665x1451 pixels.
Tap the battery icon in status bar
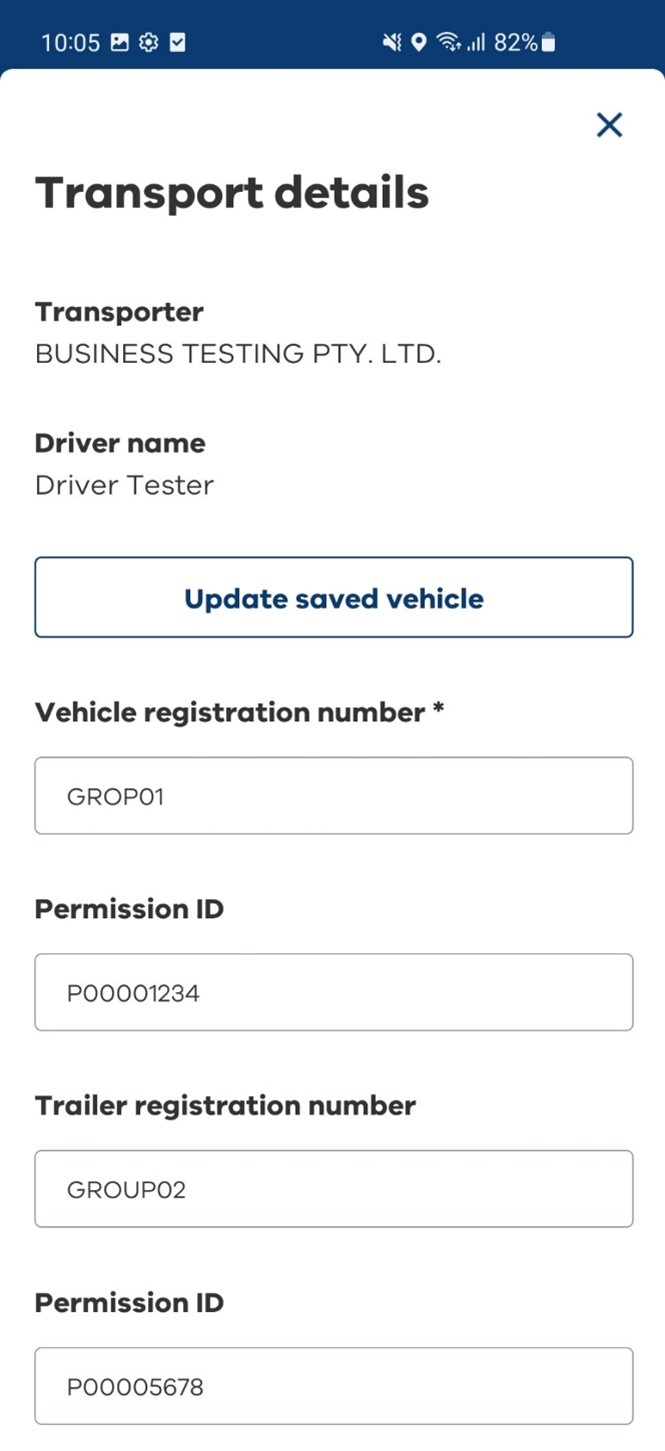coord(548,42)
